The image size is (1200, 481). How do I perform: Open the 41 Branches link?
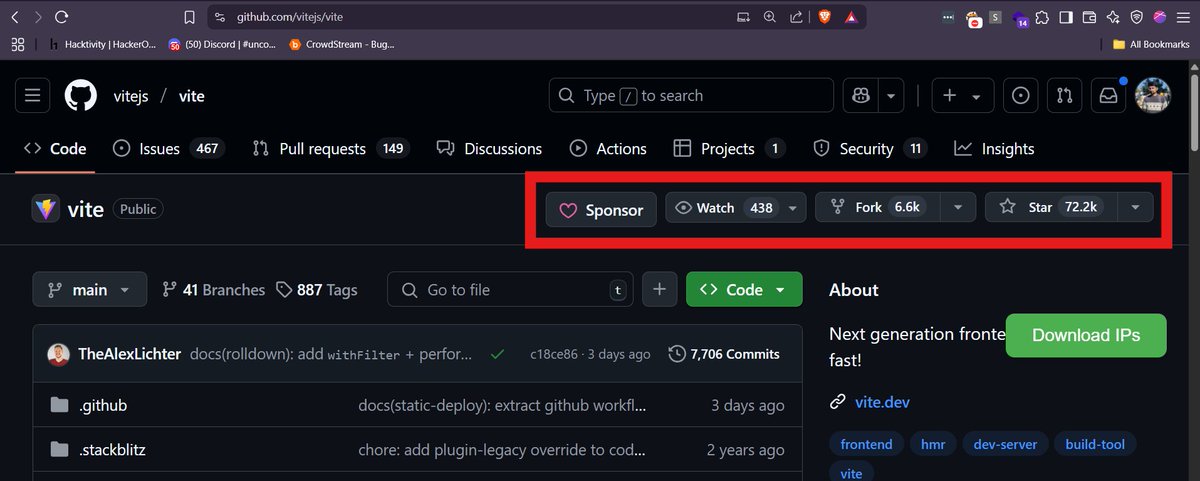point(213,290)
